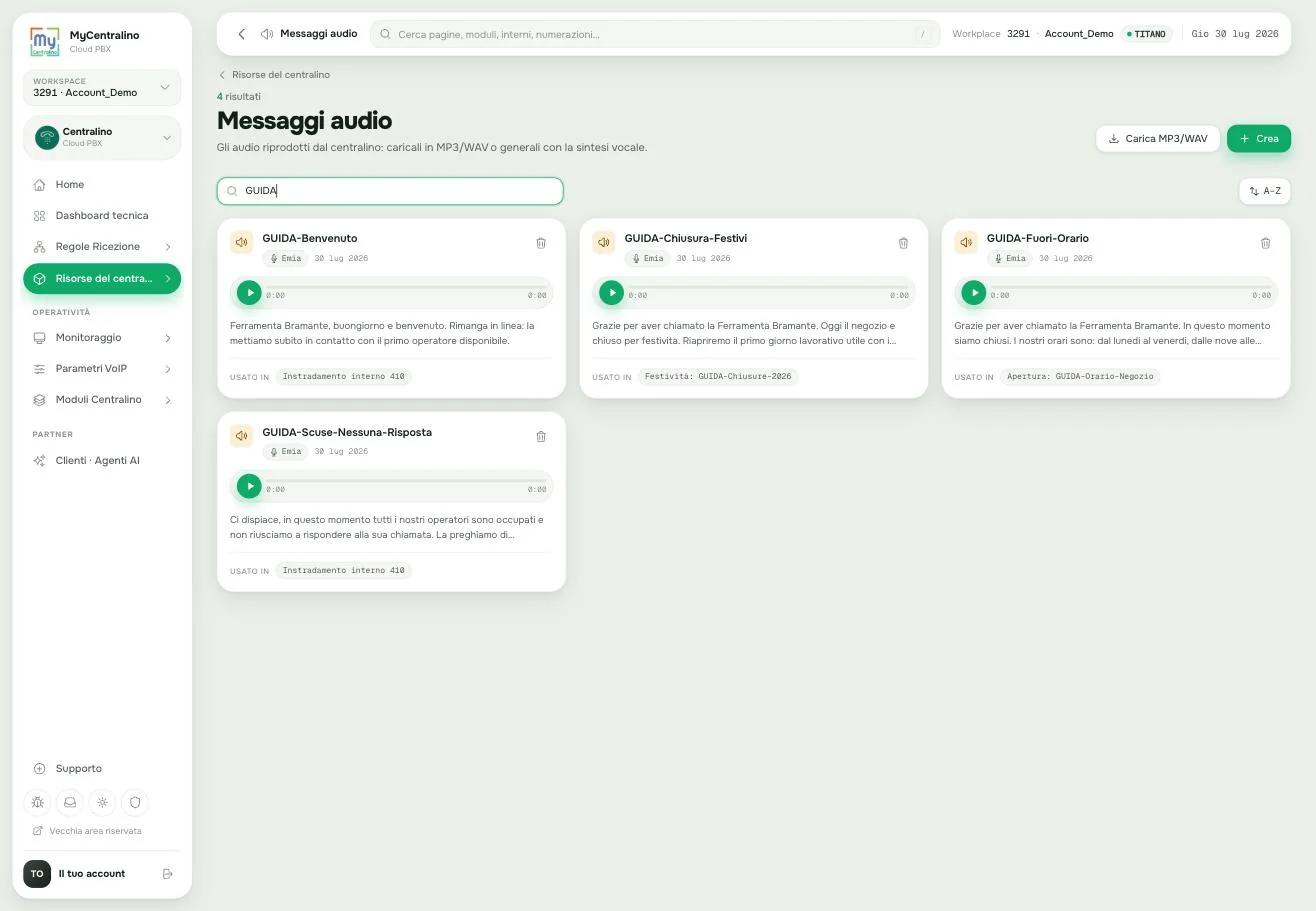The image size is (1316, 911).
Task: Open the inbox icon in sidebar footer
Action: tap(70, 802)
